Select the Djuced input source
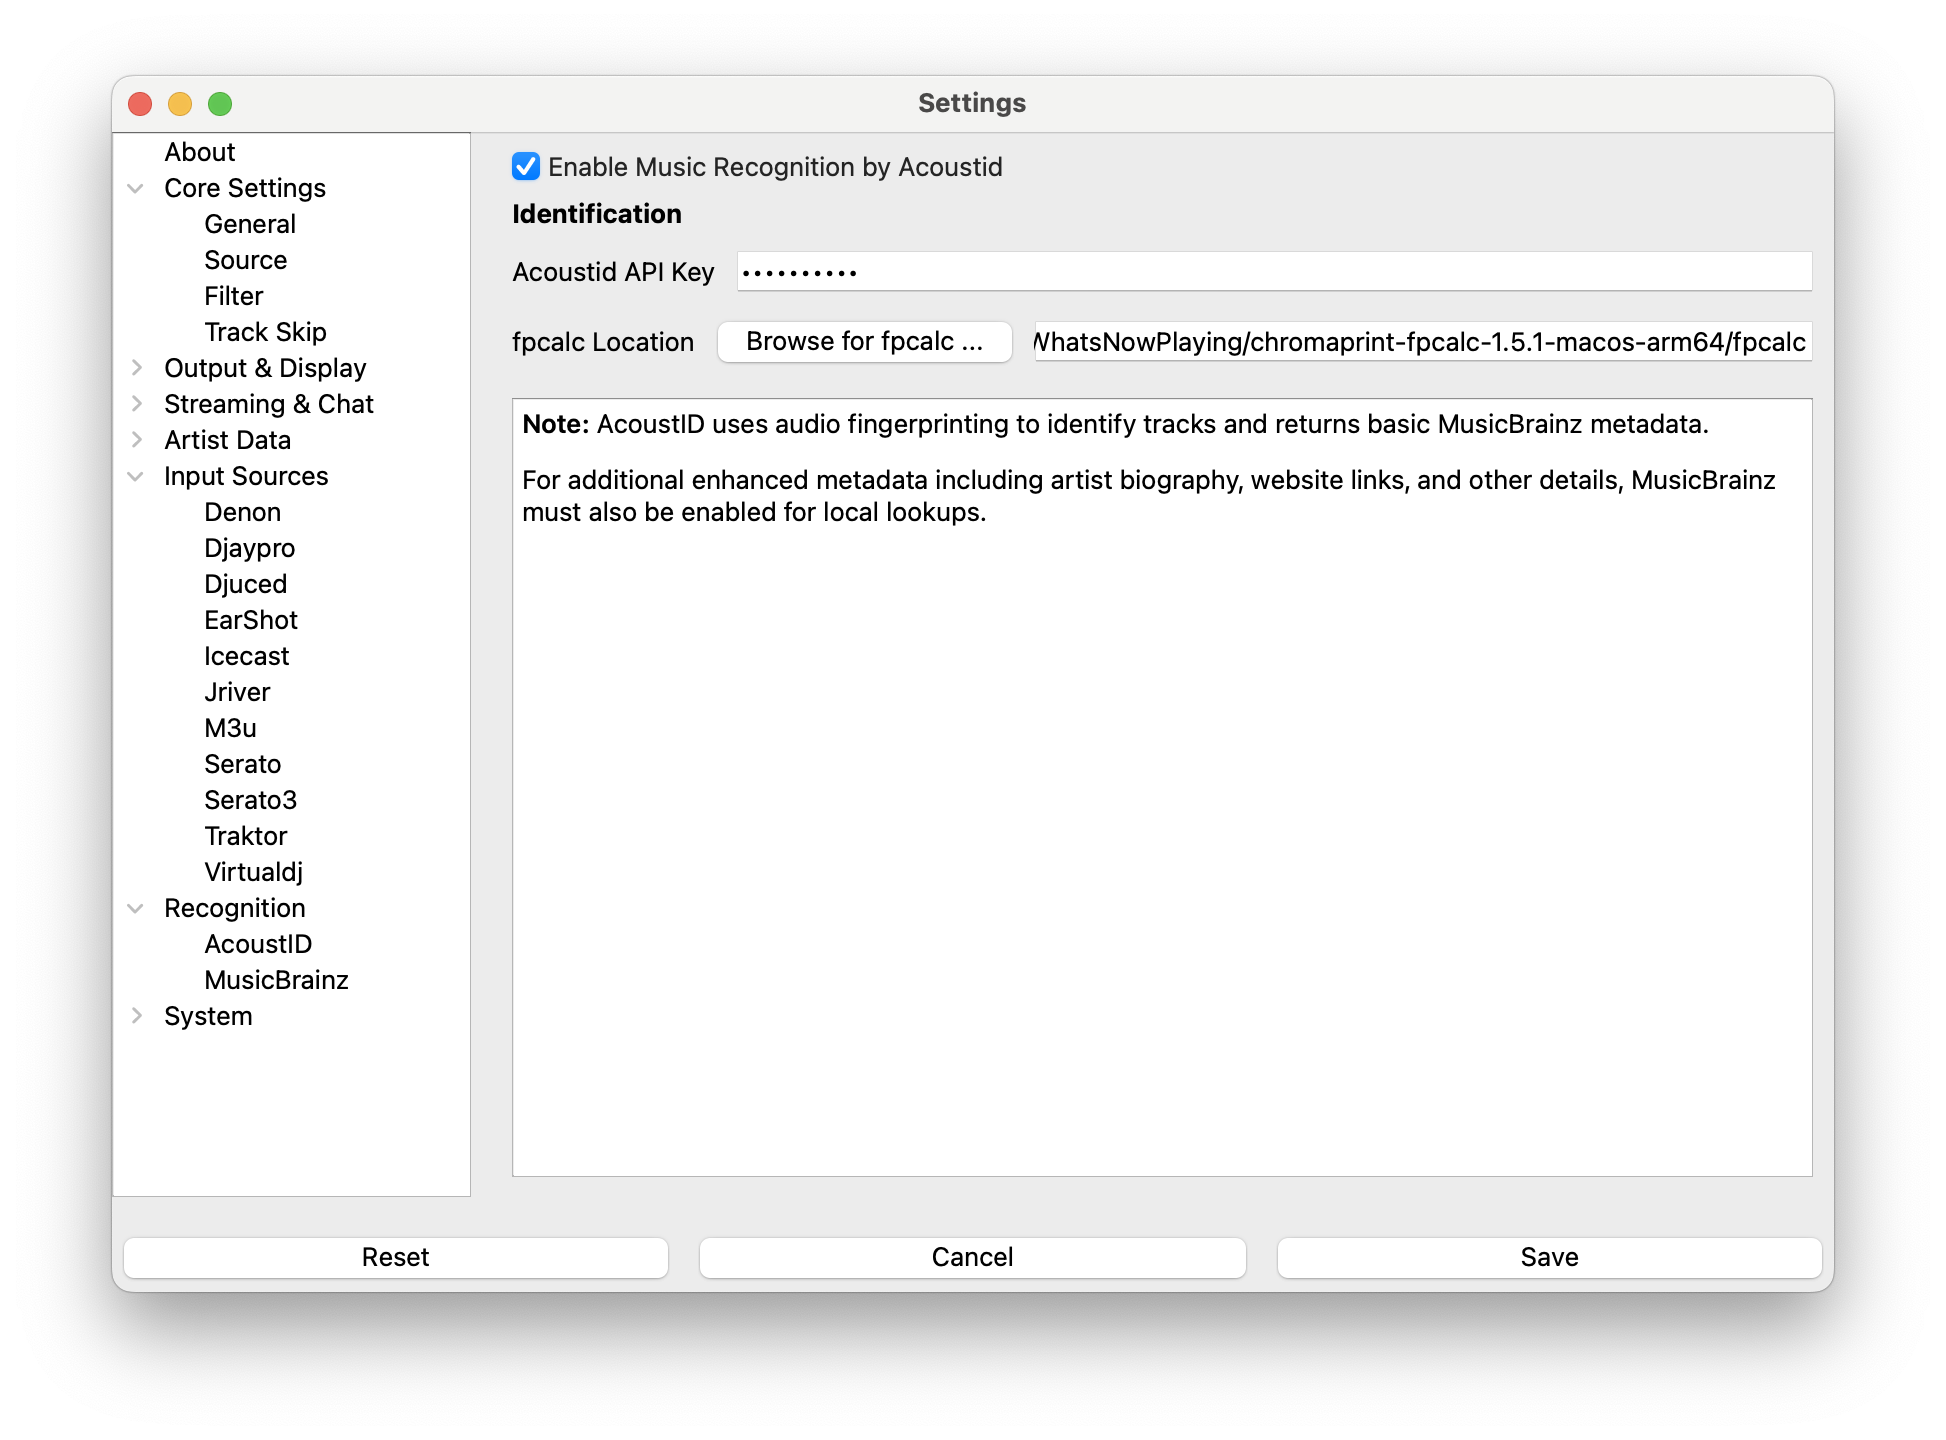The width and height of the screenshot is (1946, 1440). point(245,584)
